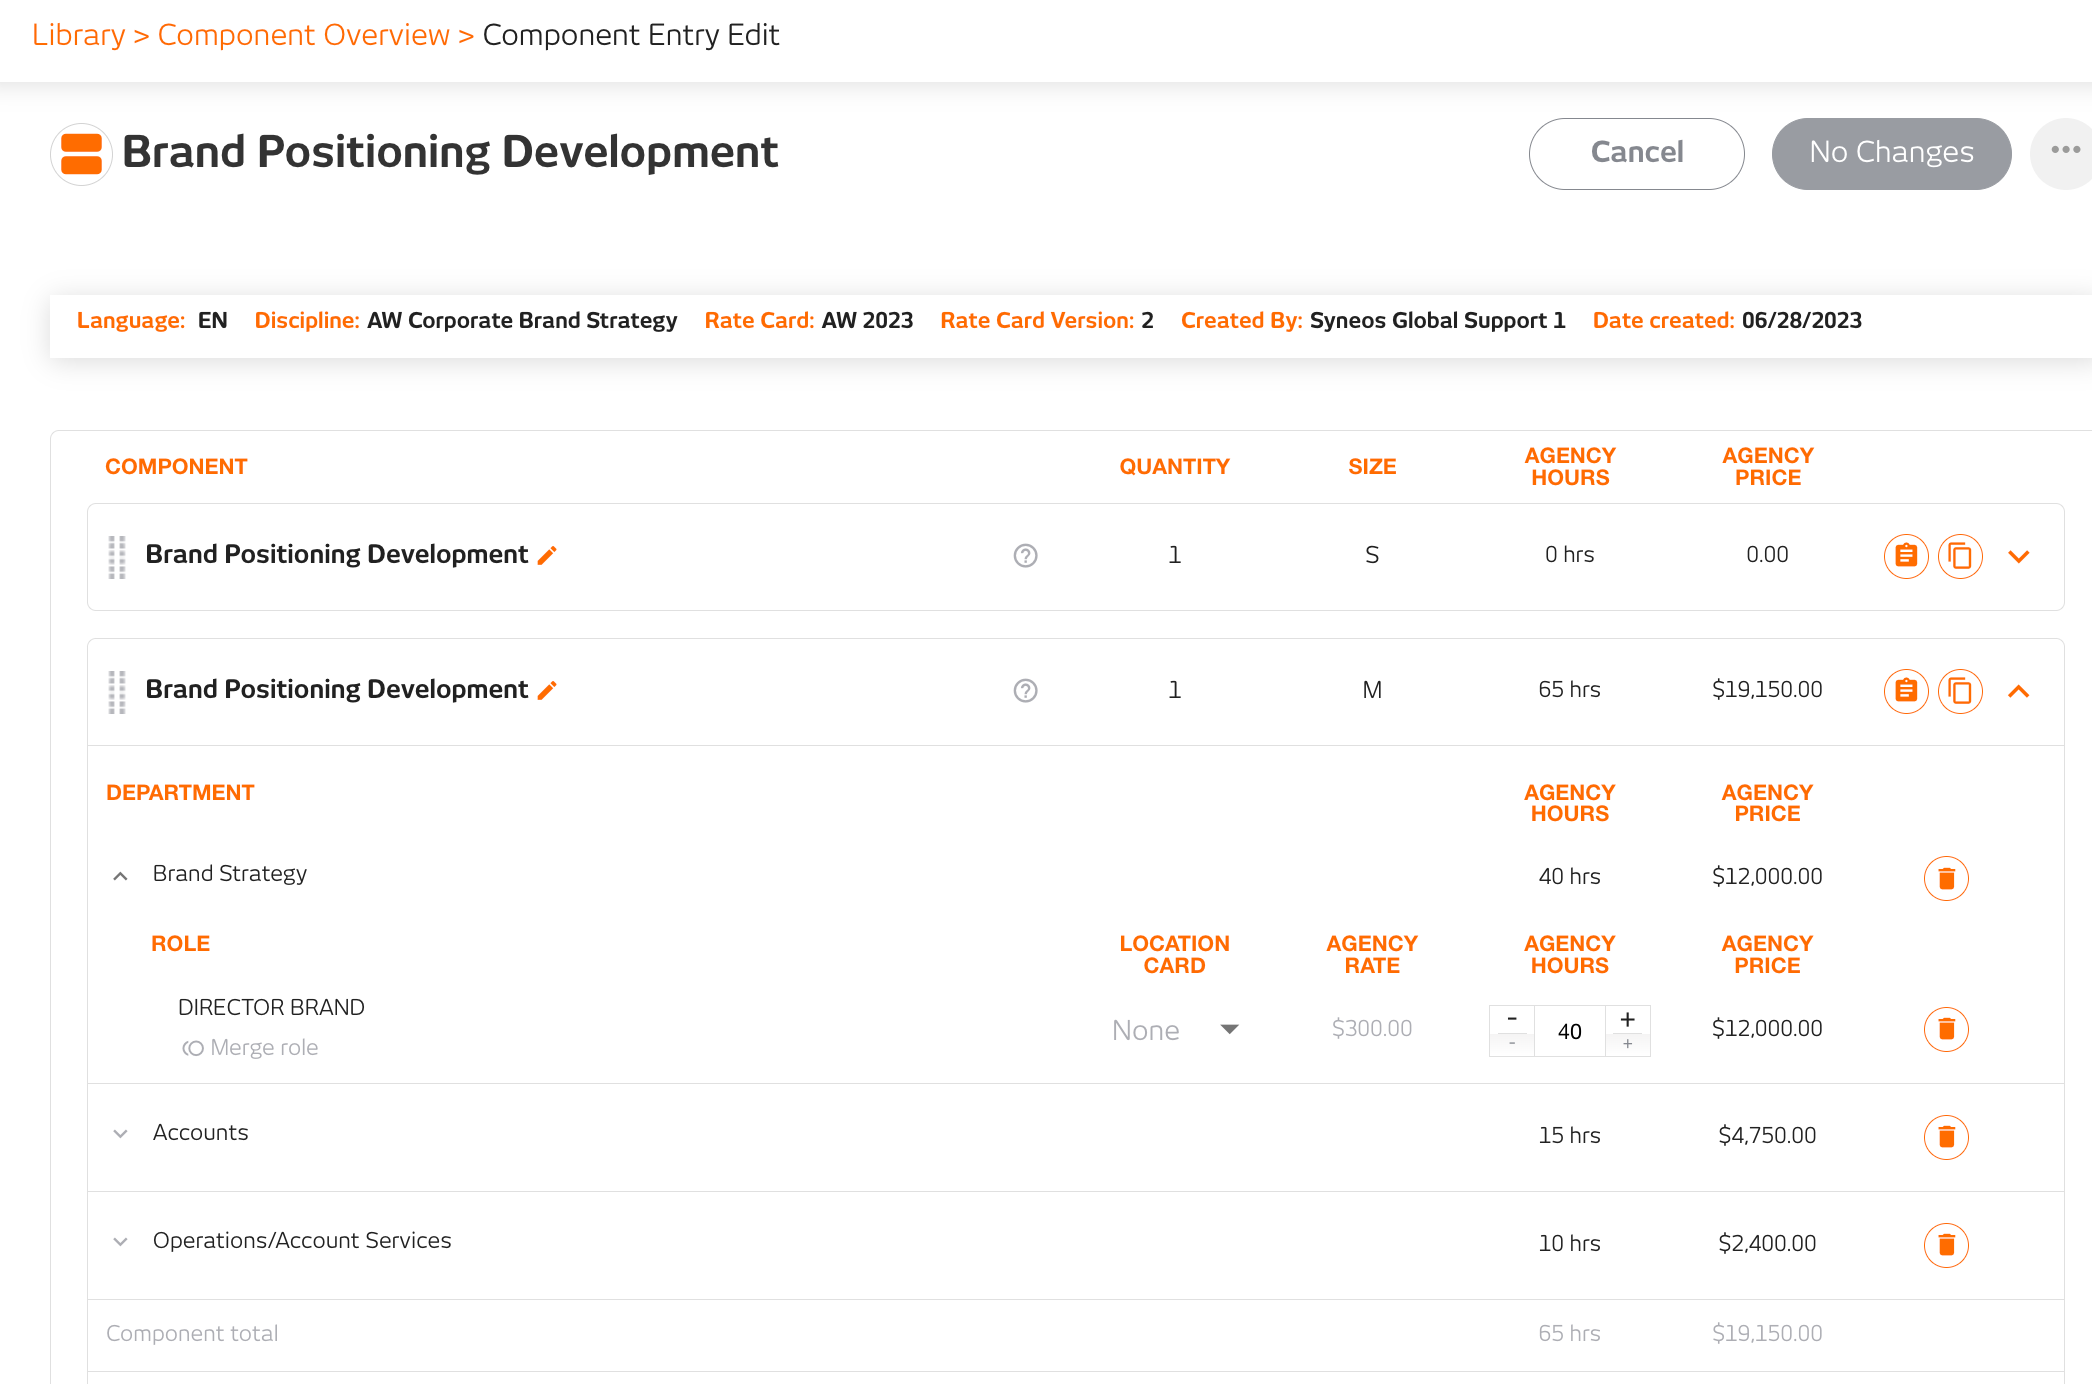The height and width of the screenshot is (1384, 2092).
Task: Toggle Merge role for DIRECTOR BRAND
Action: (249, 1046)
